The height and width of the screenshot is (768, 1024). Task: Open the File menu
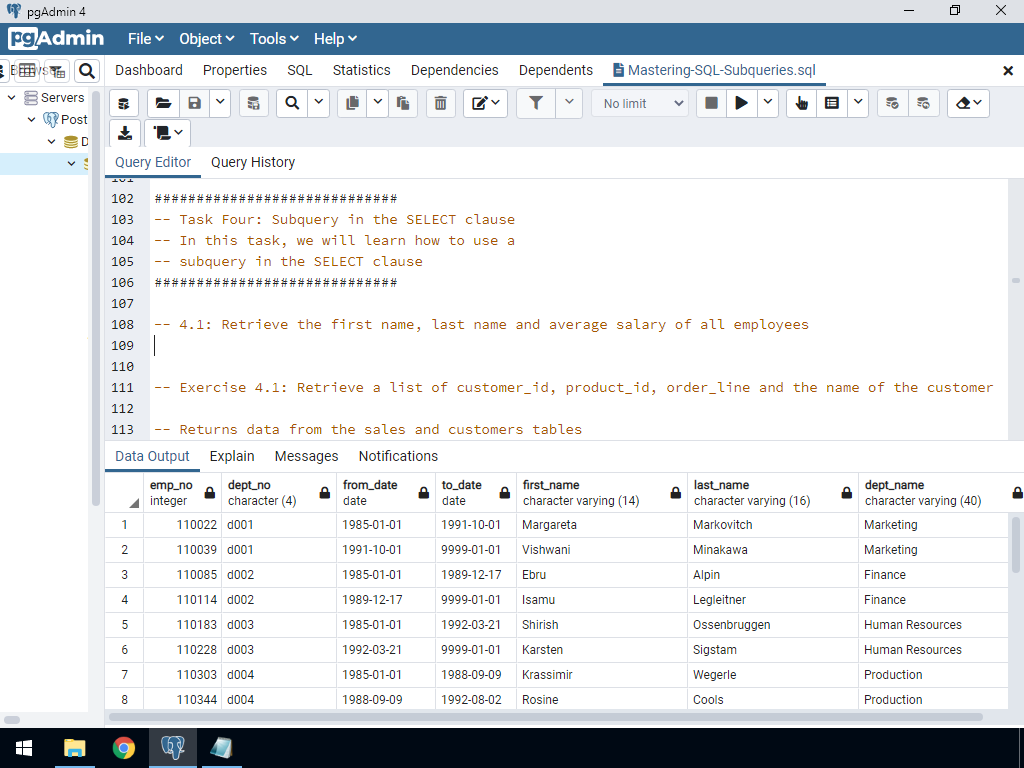(145, 39)
